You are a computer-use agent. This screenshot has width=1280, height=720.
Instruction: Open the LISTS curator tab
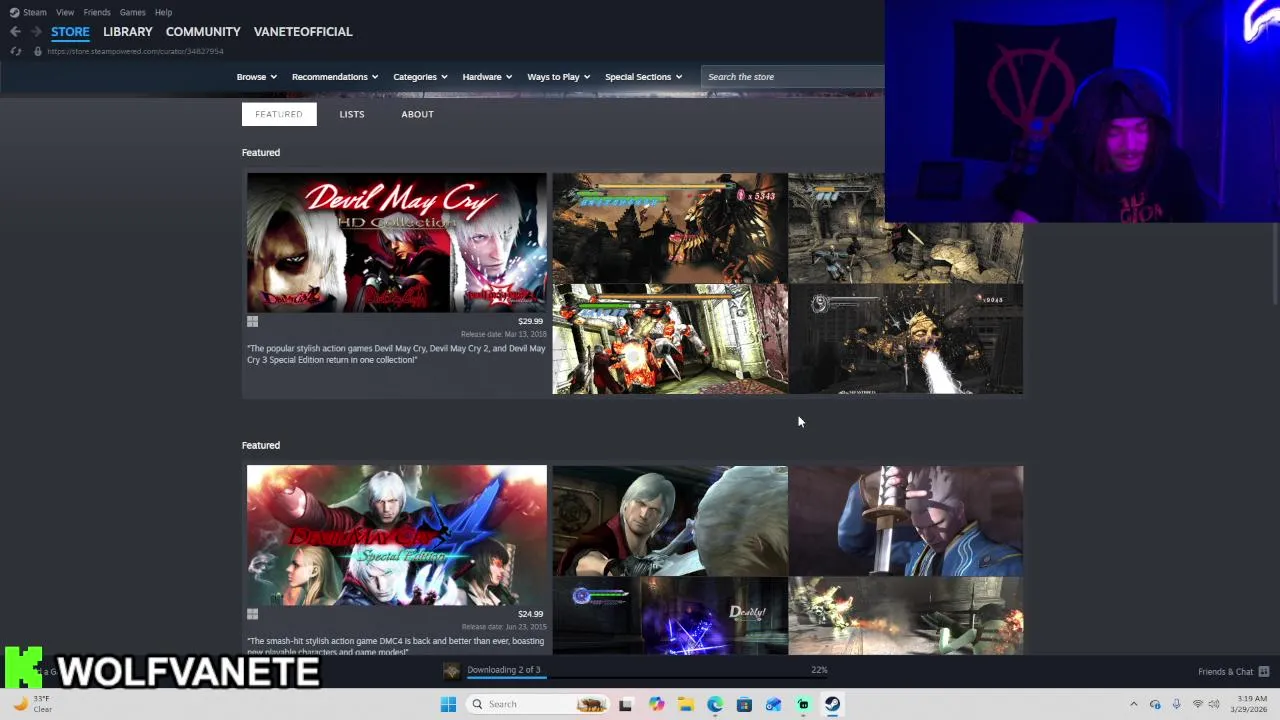352,114
